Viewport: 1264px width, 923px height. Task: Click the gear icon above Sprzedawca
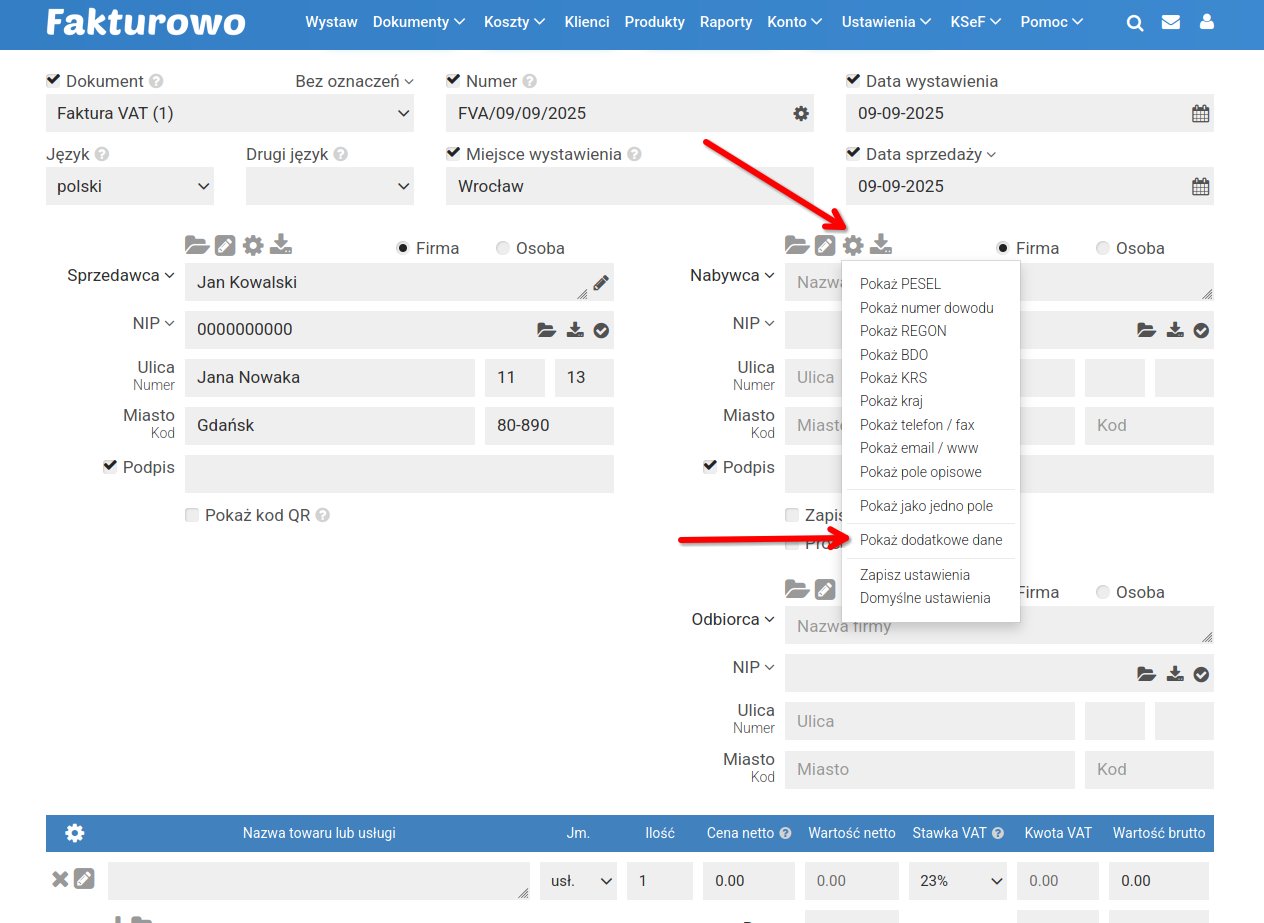(x=253, y=245)
